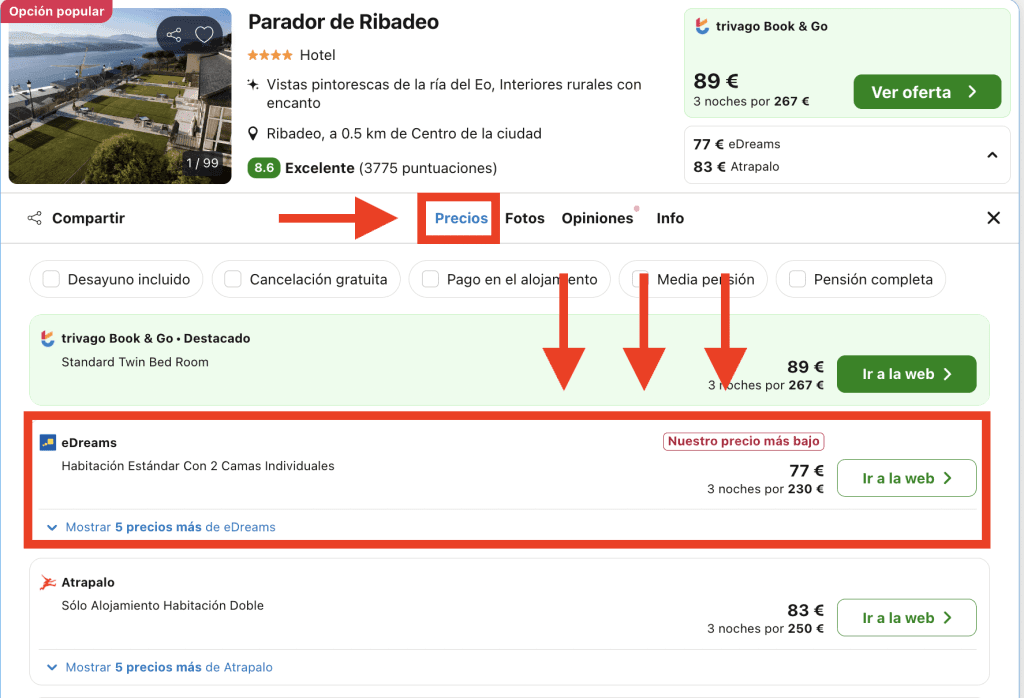1024x698 pixels.
Task: Toggle the Pensión completa filter
Action: tap(797, 280)
